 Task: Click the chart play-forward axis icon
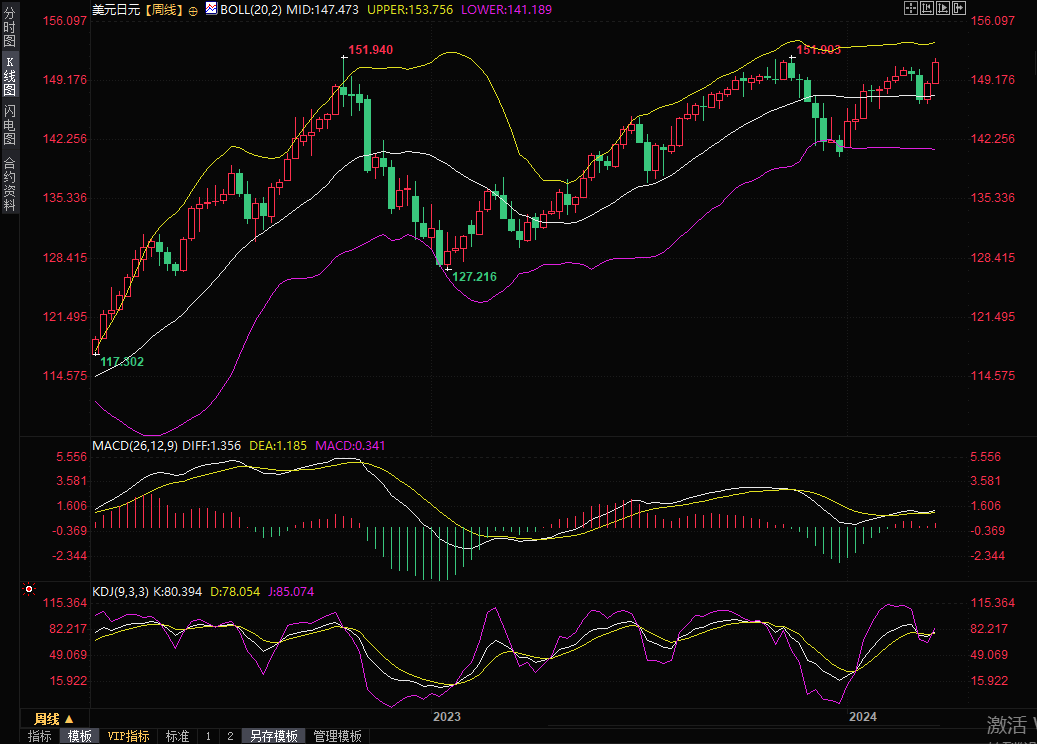942,8
